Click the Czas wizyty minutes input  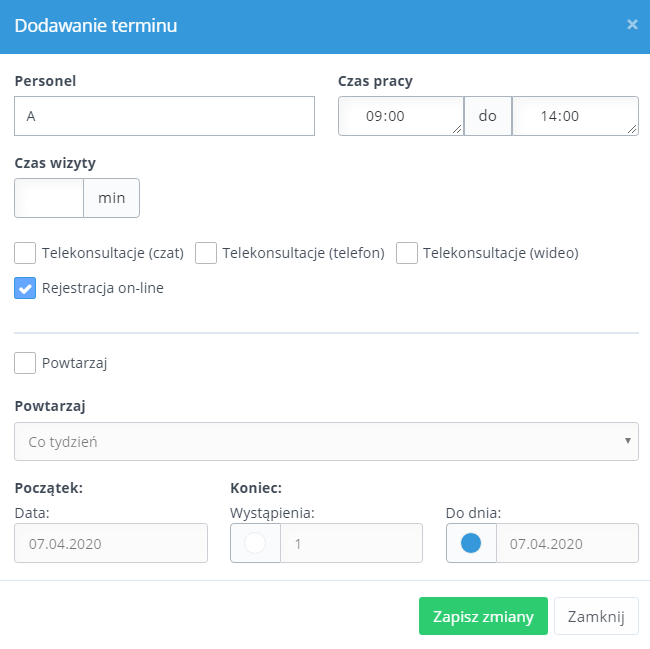tap(49, 198)
